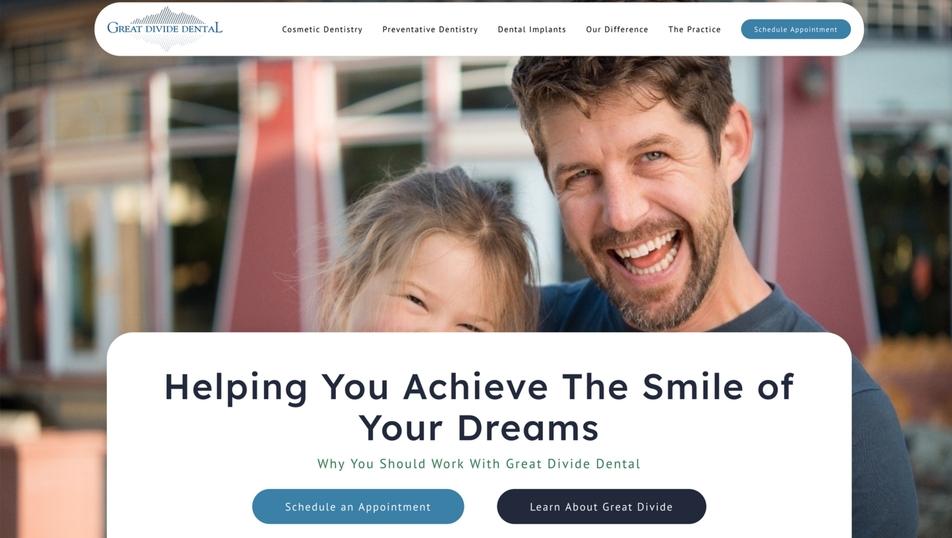The height and width of the screenshot is (538, 952).
Task: Open The Practice navigation item
Action: 694,29
